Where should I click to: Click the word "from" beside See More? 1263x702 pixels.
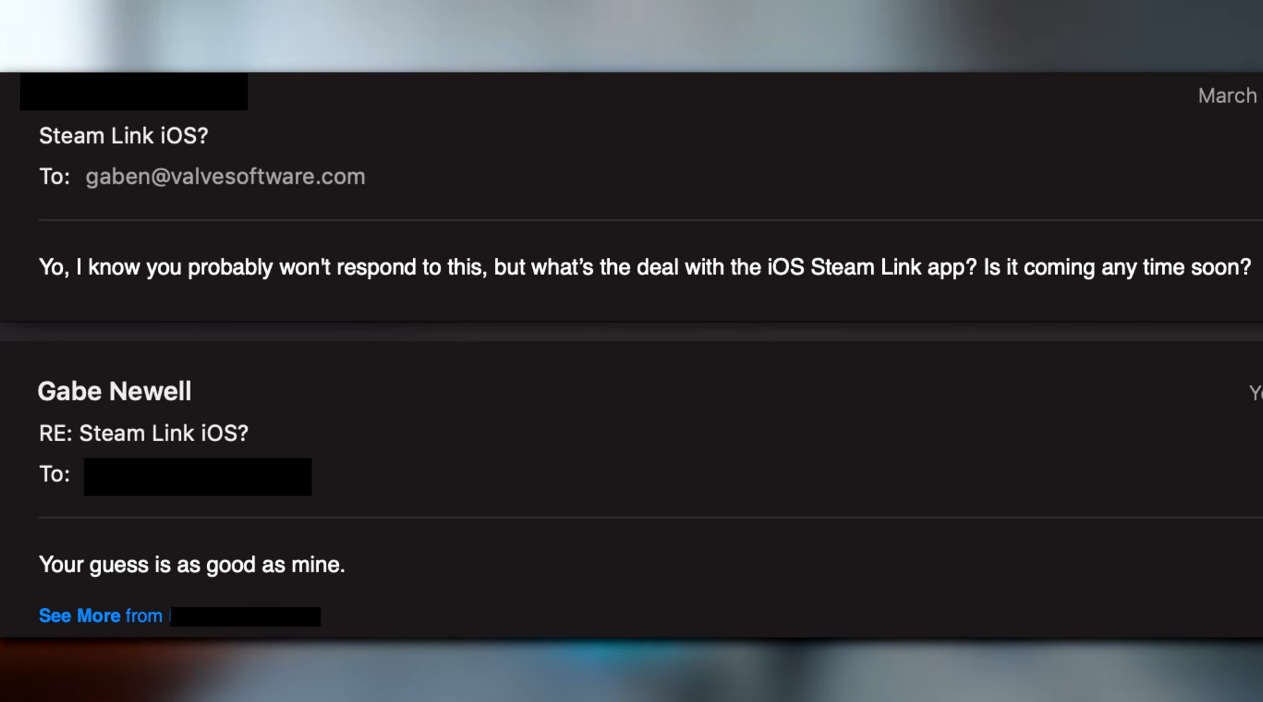144,616
